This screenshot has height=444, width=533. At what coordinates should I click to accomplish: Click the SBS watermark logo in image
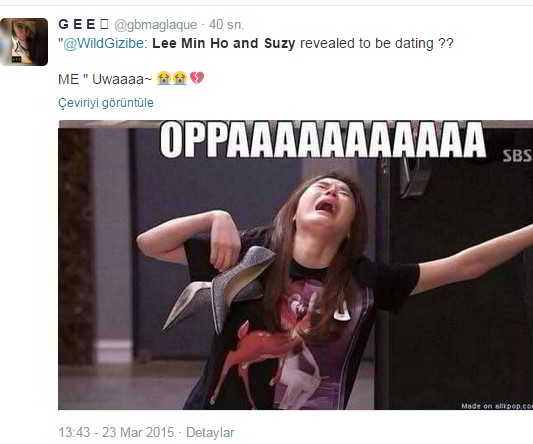pyautogui.click(x=517, y=156)
